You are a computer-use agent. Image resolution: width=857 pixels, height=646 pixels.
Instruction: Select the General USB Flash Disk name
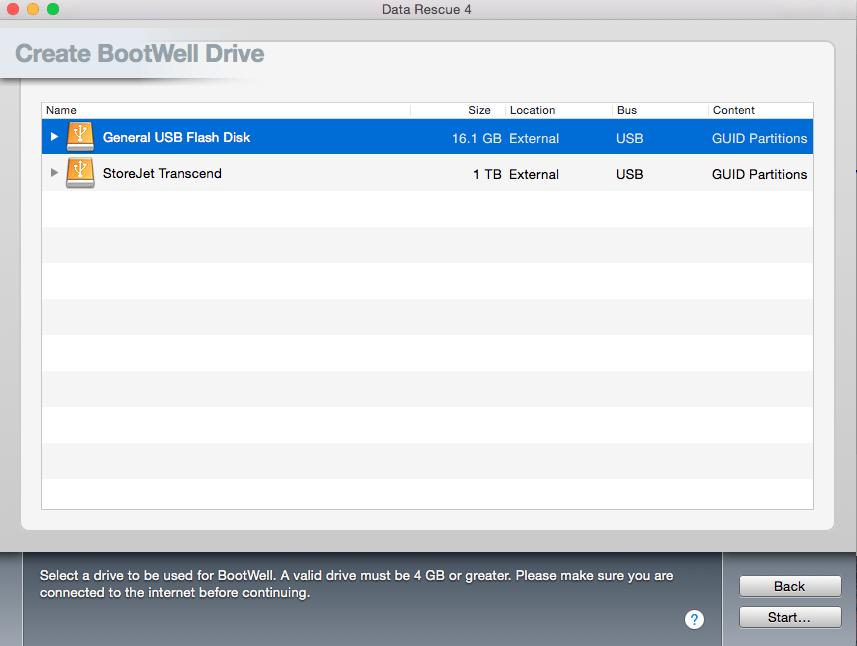click(176, 137)
